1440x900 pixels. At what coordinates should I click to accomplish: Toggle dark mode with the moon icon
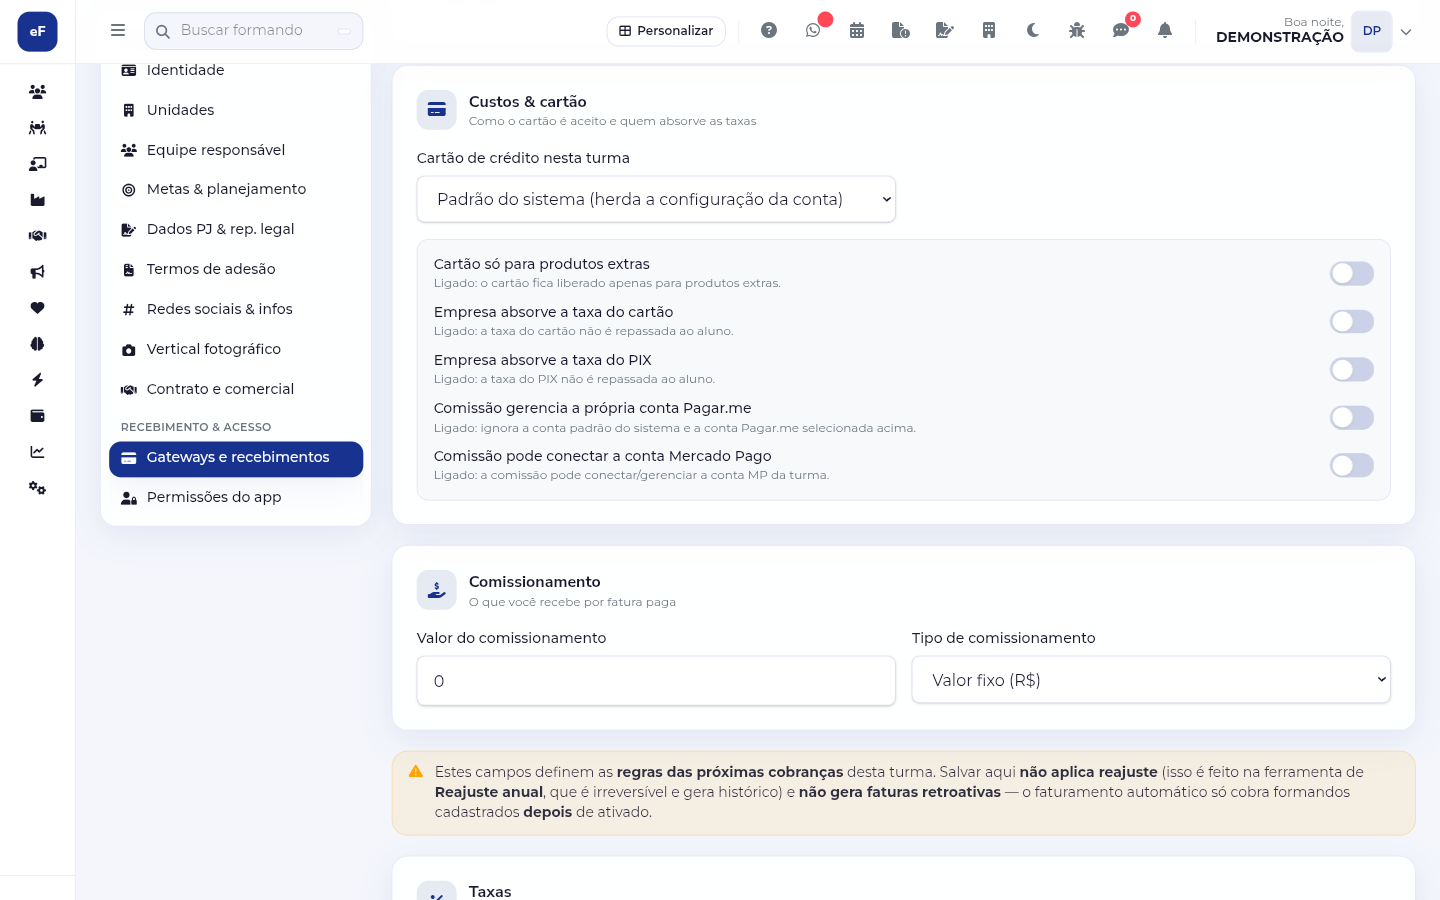(x=1033, y=31)
